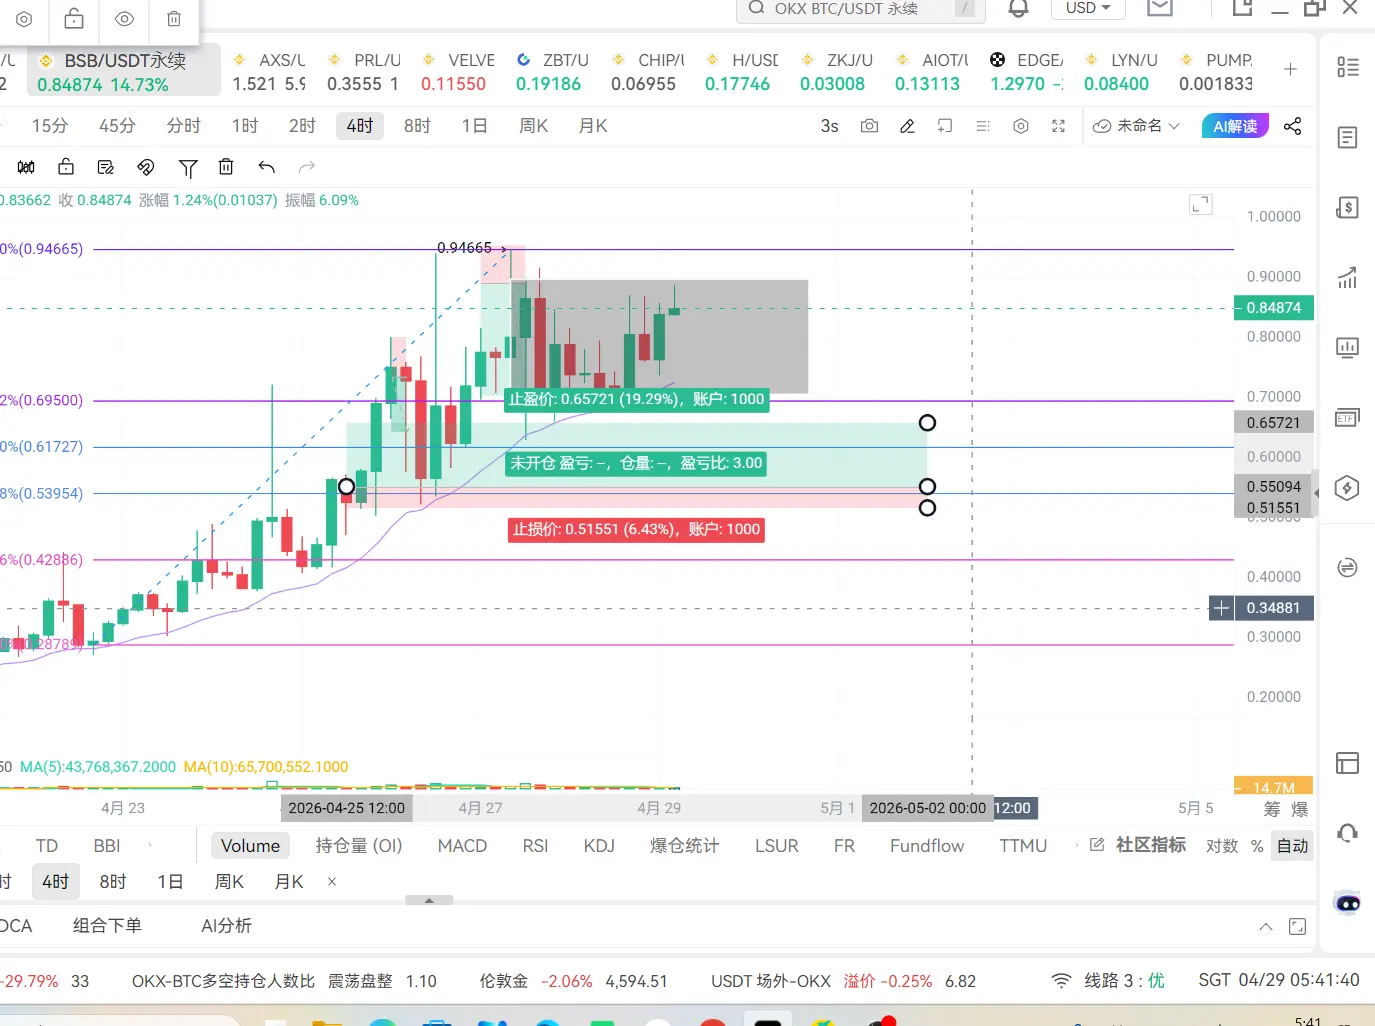Open watchlist panel in right sidebar
This screenshot has width=1375, height=1026.
[x=1347, y=67]
